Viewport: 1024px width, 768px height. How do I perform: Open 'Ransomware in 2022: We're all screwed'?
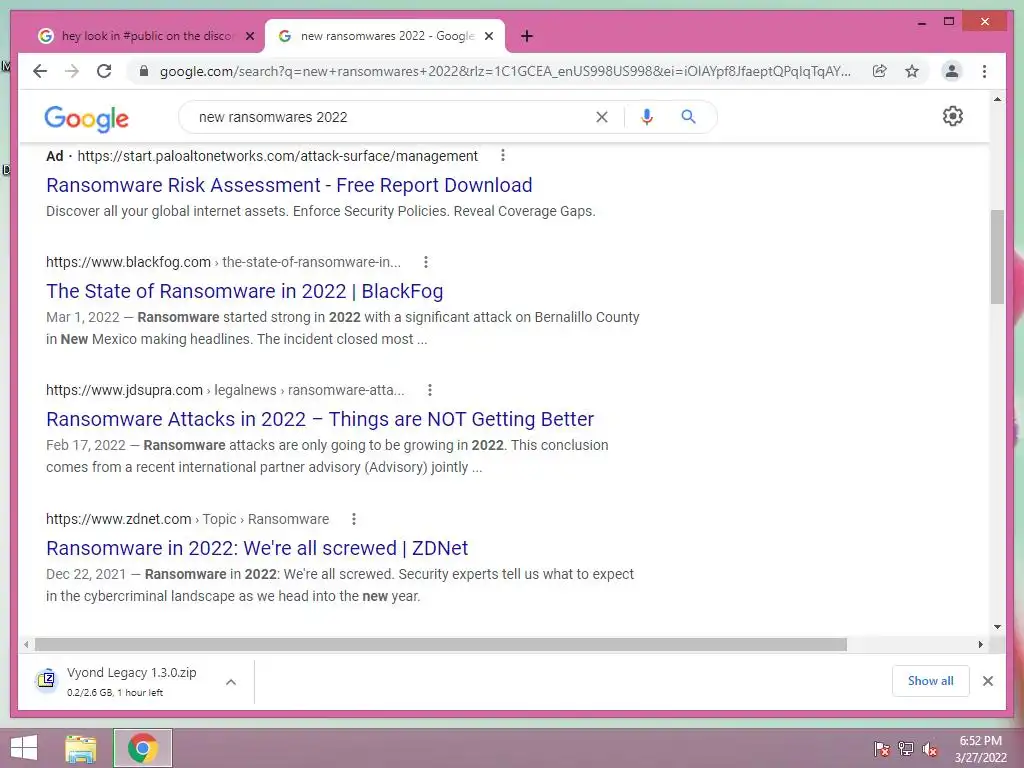tap(257, 548)
